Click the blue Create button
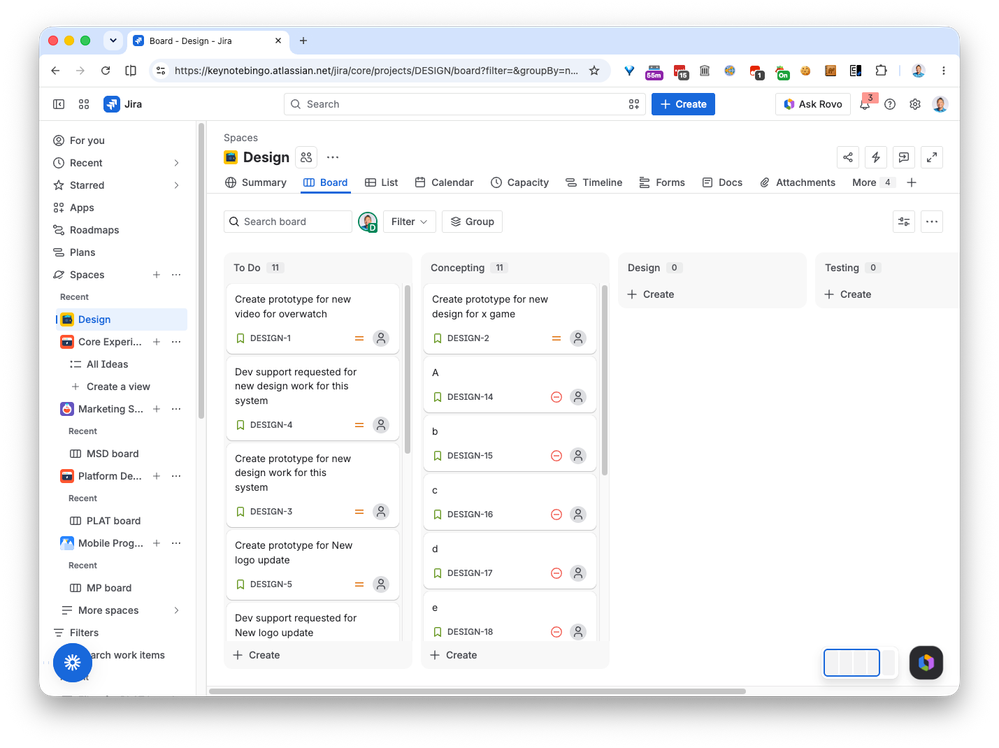The width and height of the screenshot is (999, 748). (x=683, y=104)
